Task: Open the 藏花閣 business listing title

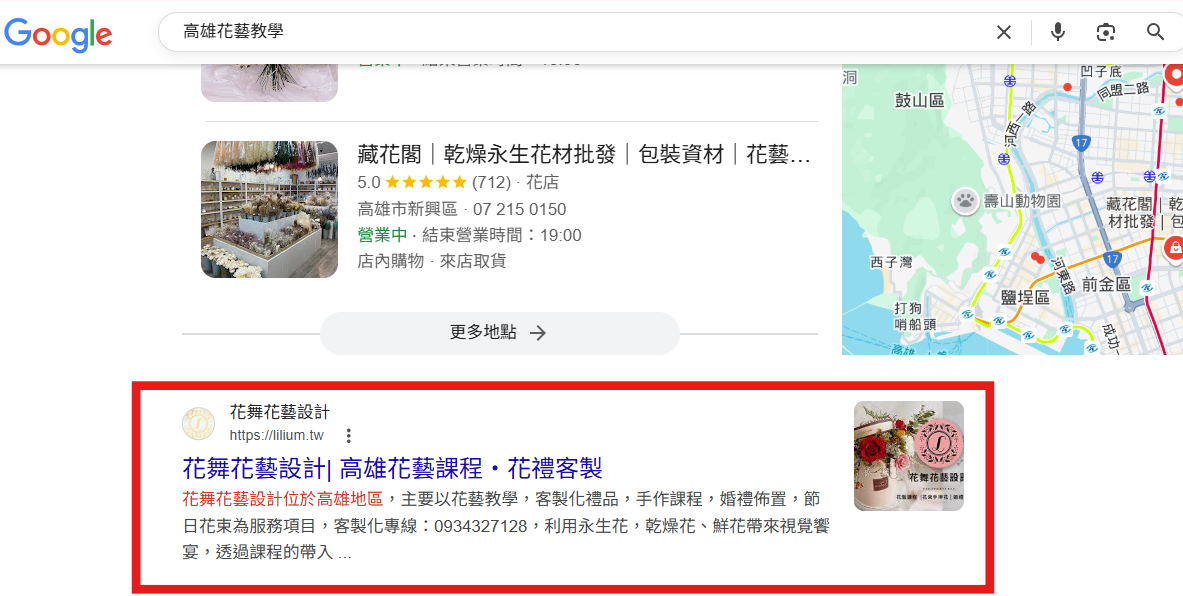Action: coord(584,155)
